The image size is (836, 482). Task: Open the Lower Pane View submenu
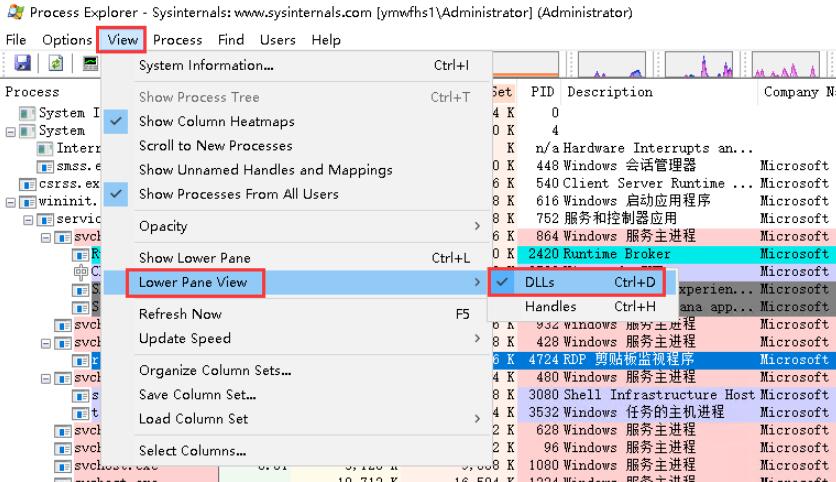coord(296,283)
